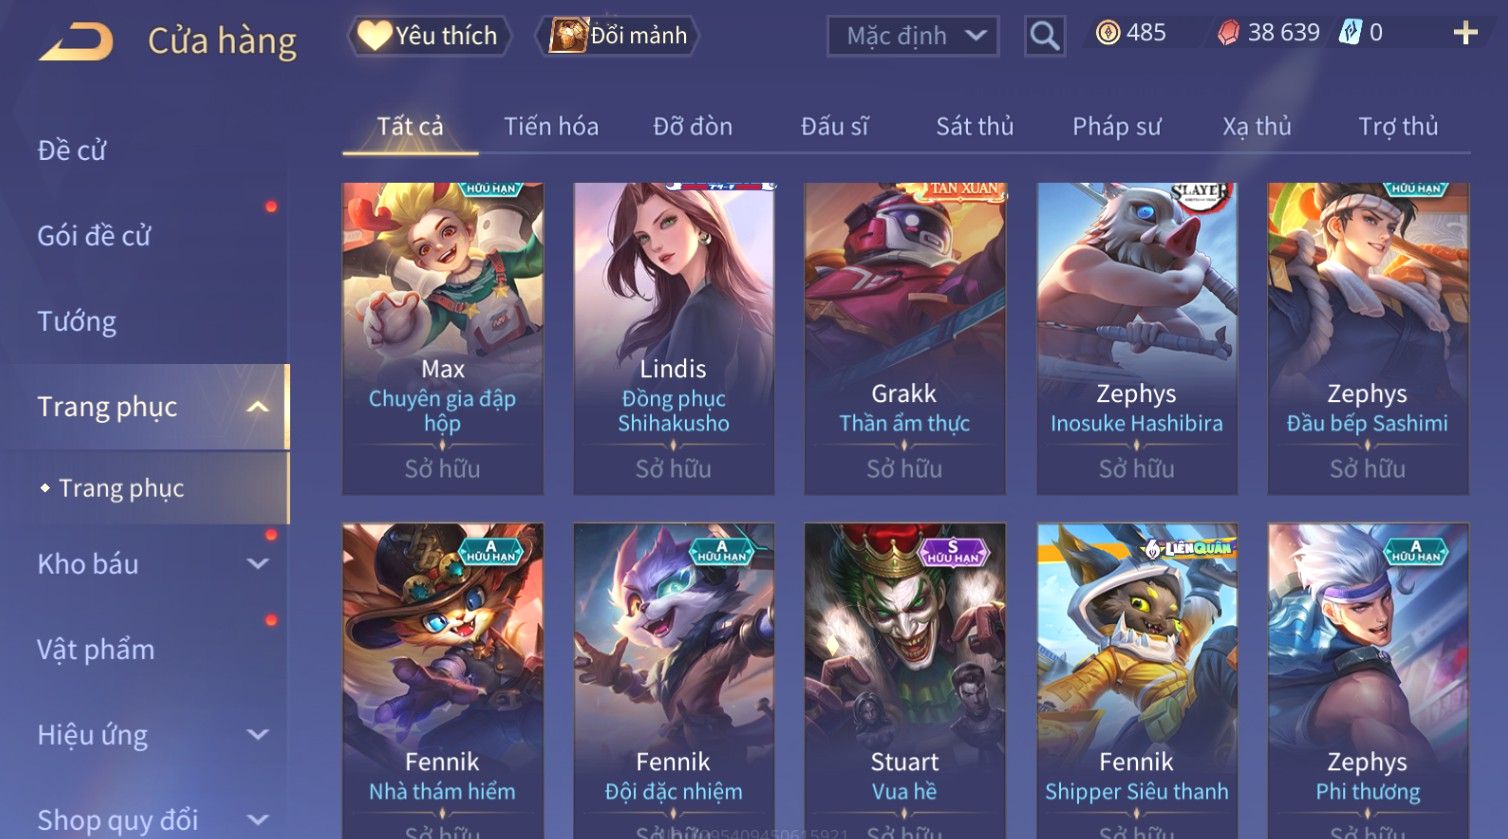Viewport: 1508px width, 839px height.
Task: Open the search magnifier icon
Action: click(x=1044, y=36)
